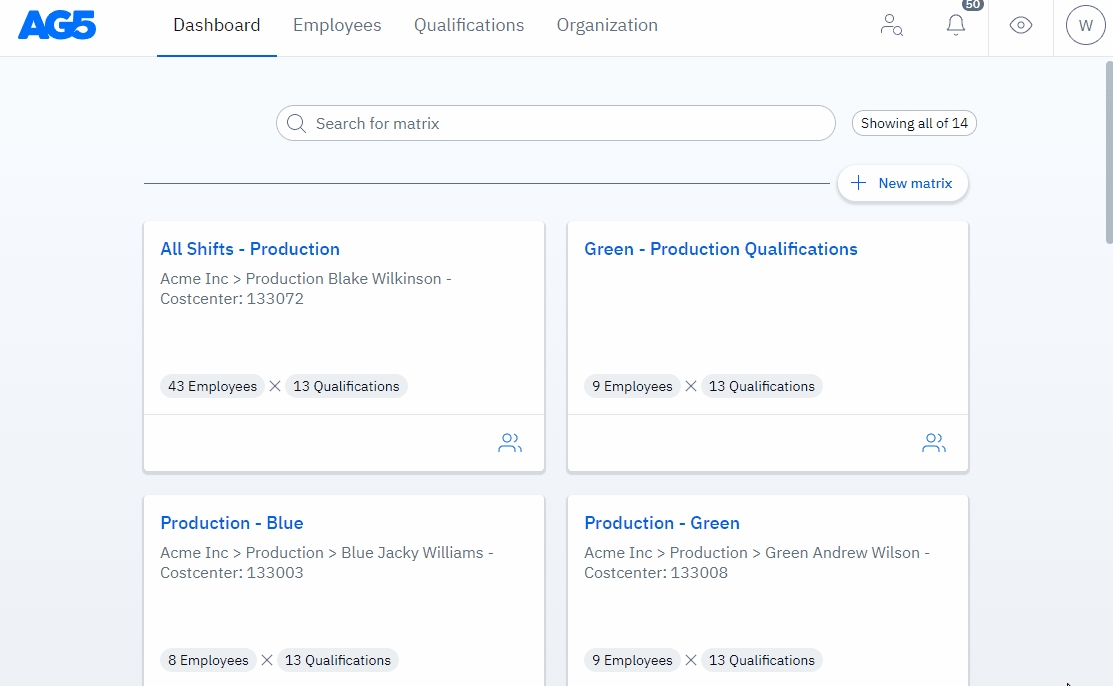Switch to the Dashboard tab
1113x686 pixels.
[216, 26]
